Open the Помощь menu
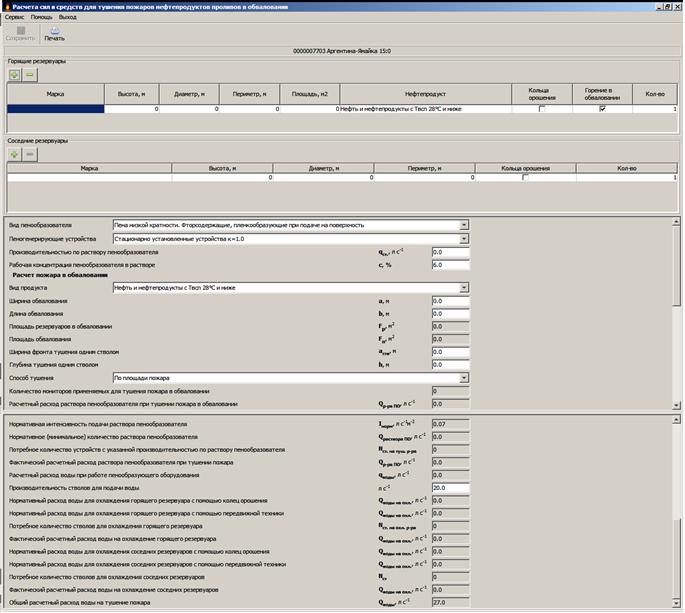This screenshot has width=685, height=613. click(x=42, y=17)
